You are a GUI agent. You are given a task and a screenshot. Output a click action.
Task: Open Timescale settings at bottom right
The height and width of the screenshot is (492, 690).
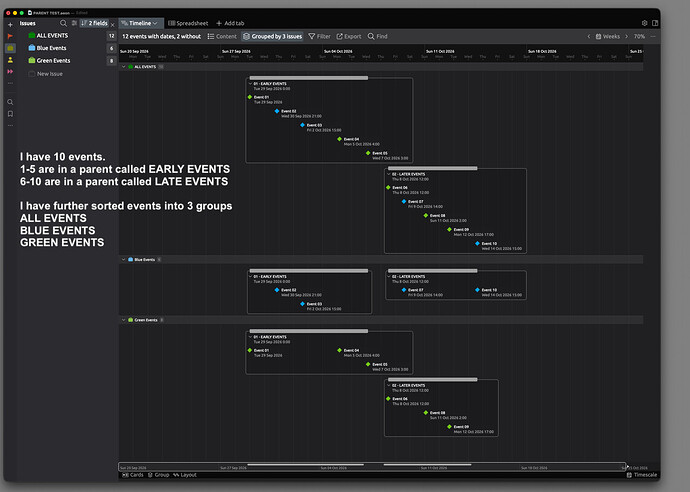pyautogui.click(x=642, y=475)
